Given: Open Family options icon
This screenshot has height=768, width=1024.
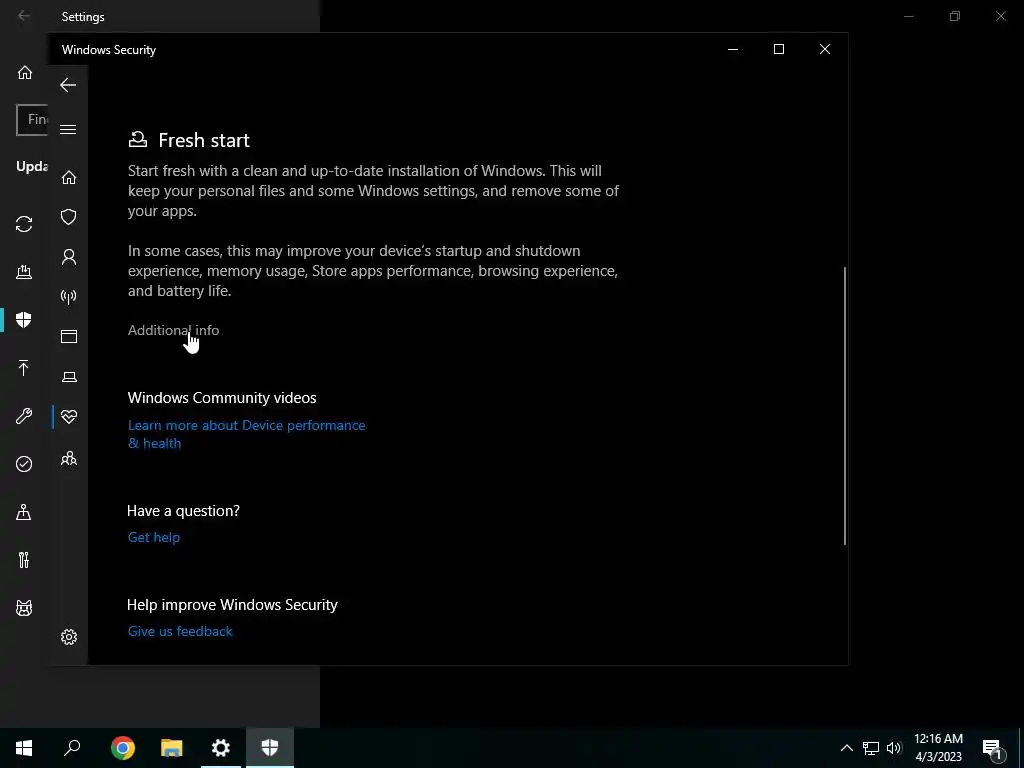Looking at the screenshot, I should pyautogui.click(x=69, y=458).
